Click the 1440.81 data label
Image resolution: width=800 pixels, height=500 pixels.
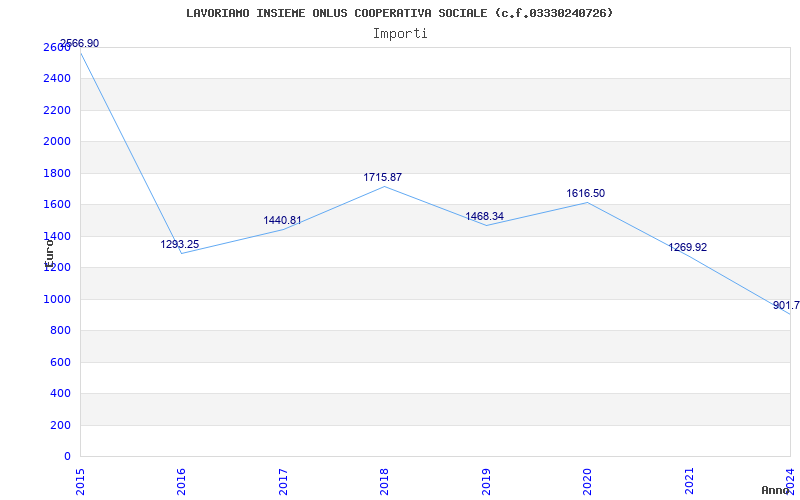283,221
